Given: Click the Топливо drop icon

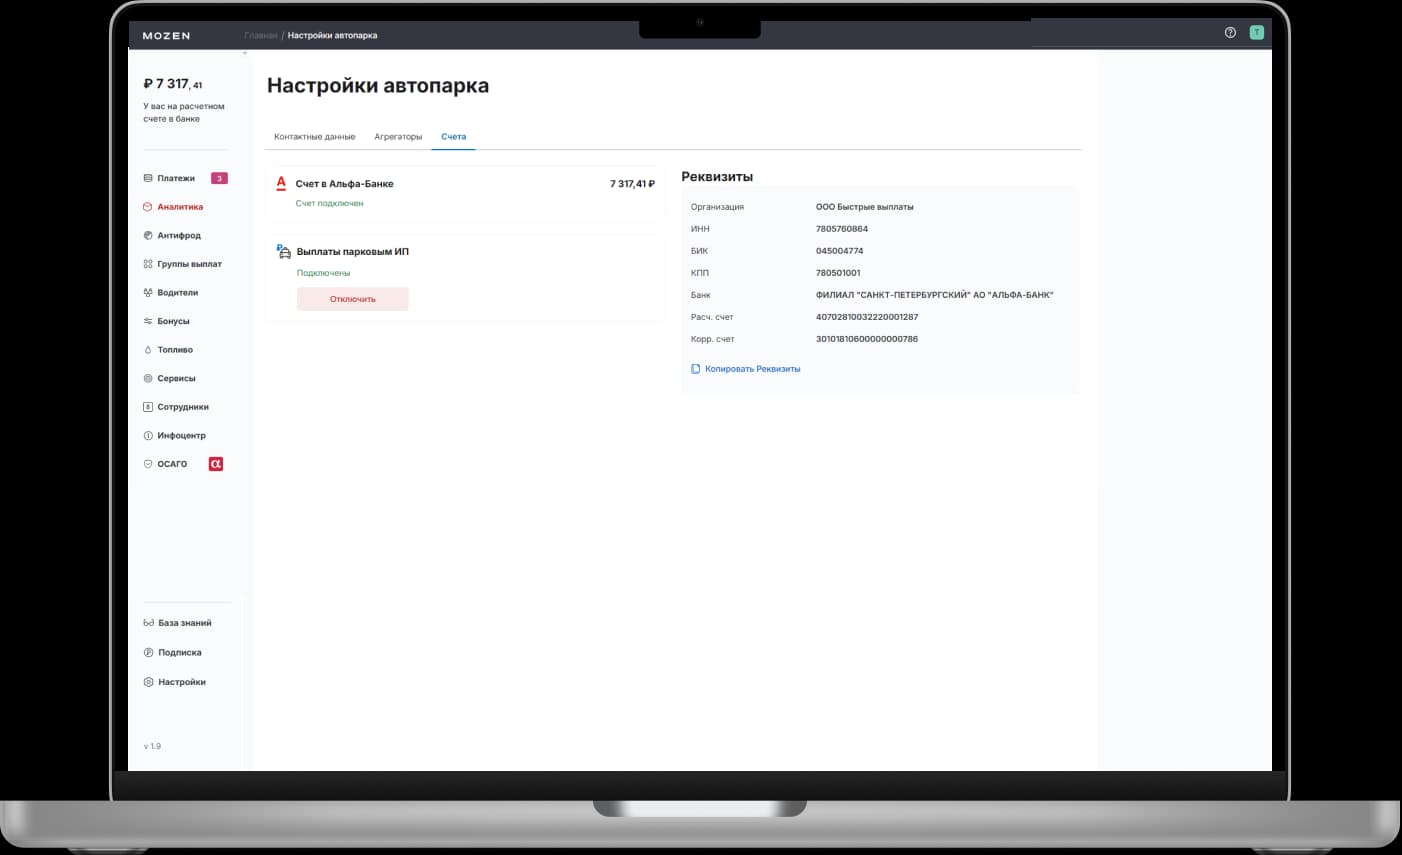Looking at the screenshot, I should [148, 350].
